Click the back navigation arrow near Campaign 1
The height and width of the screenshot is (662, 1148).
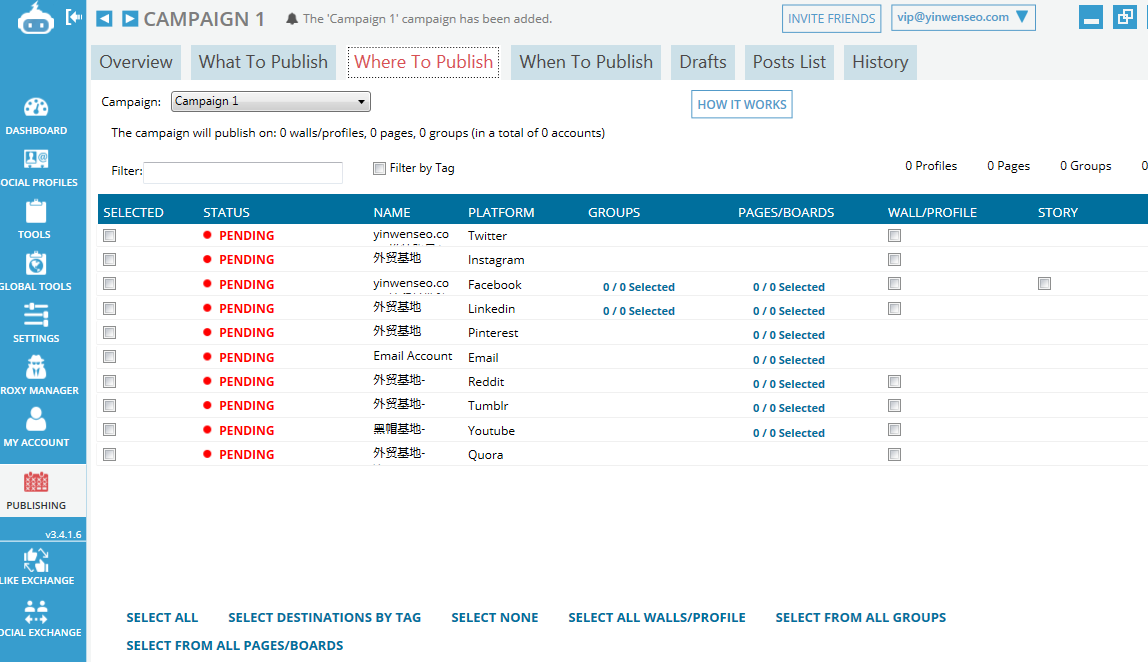tap(104, 17)
